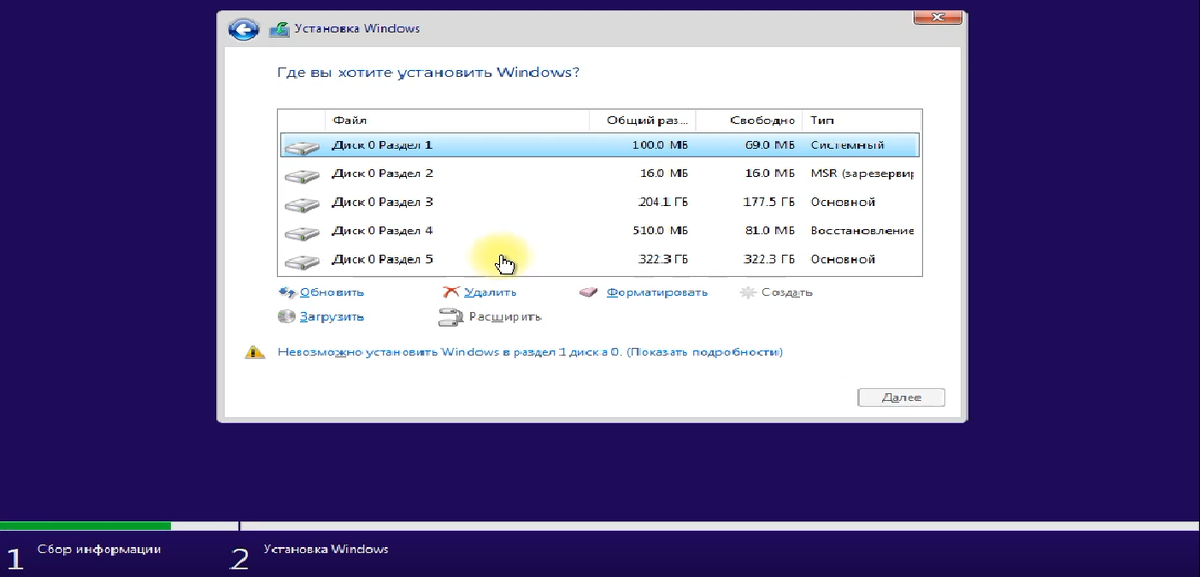Click the pink eraser icon beside Форматировать

[x=589, y=293]
